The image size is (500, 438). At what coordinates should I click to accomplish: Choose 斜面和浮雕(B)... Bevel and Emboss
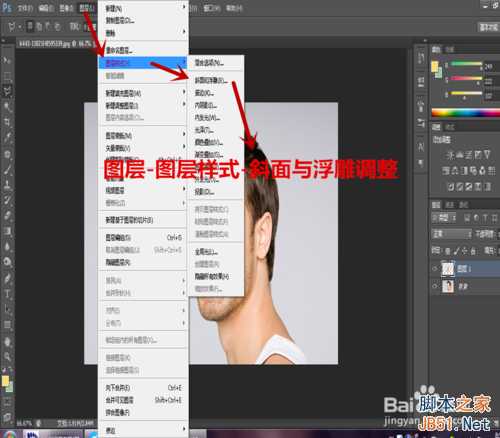(216, 80)
